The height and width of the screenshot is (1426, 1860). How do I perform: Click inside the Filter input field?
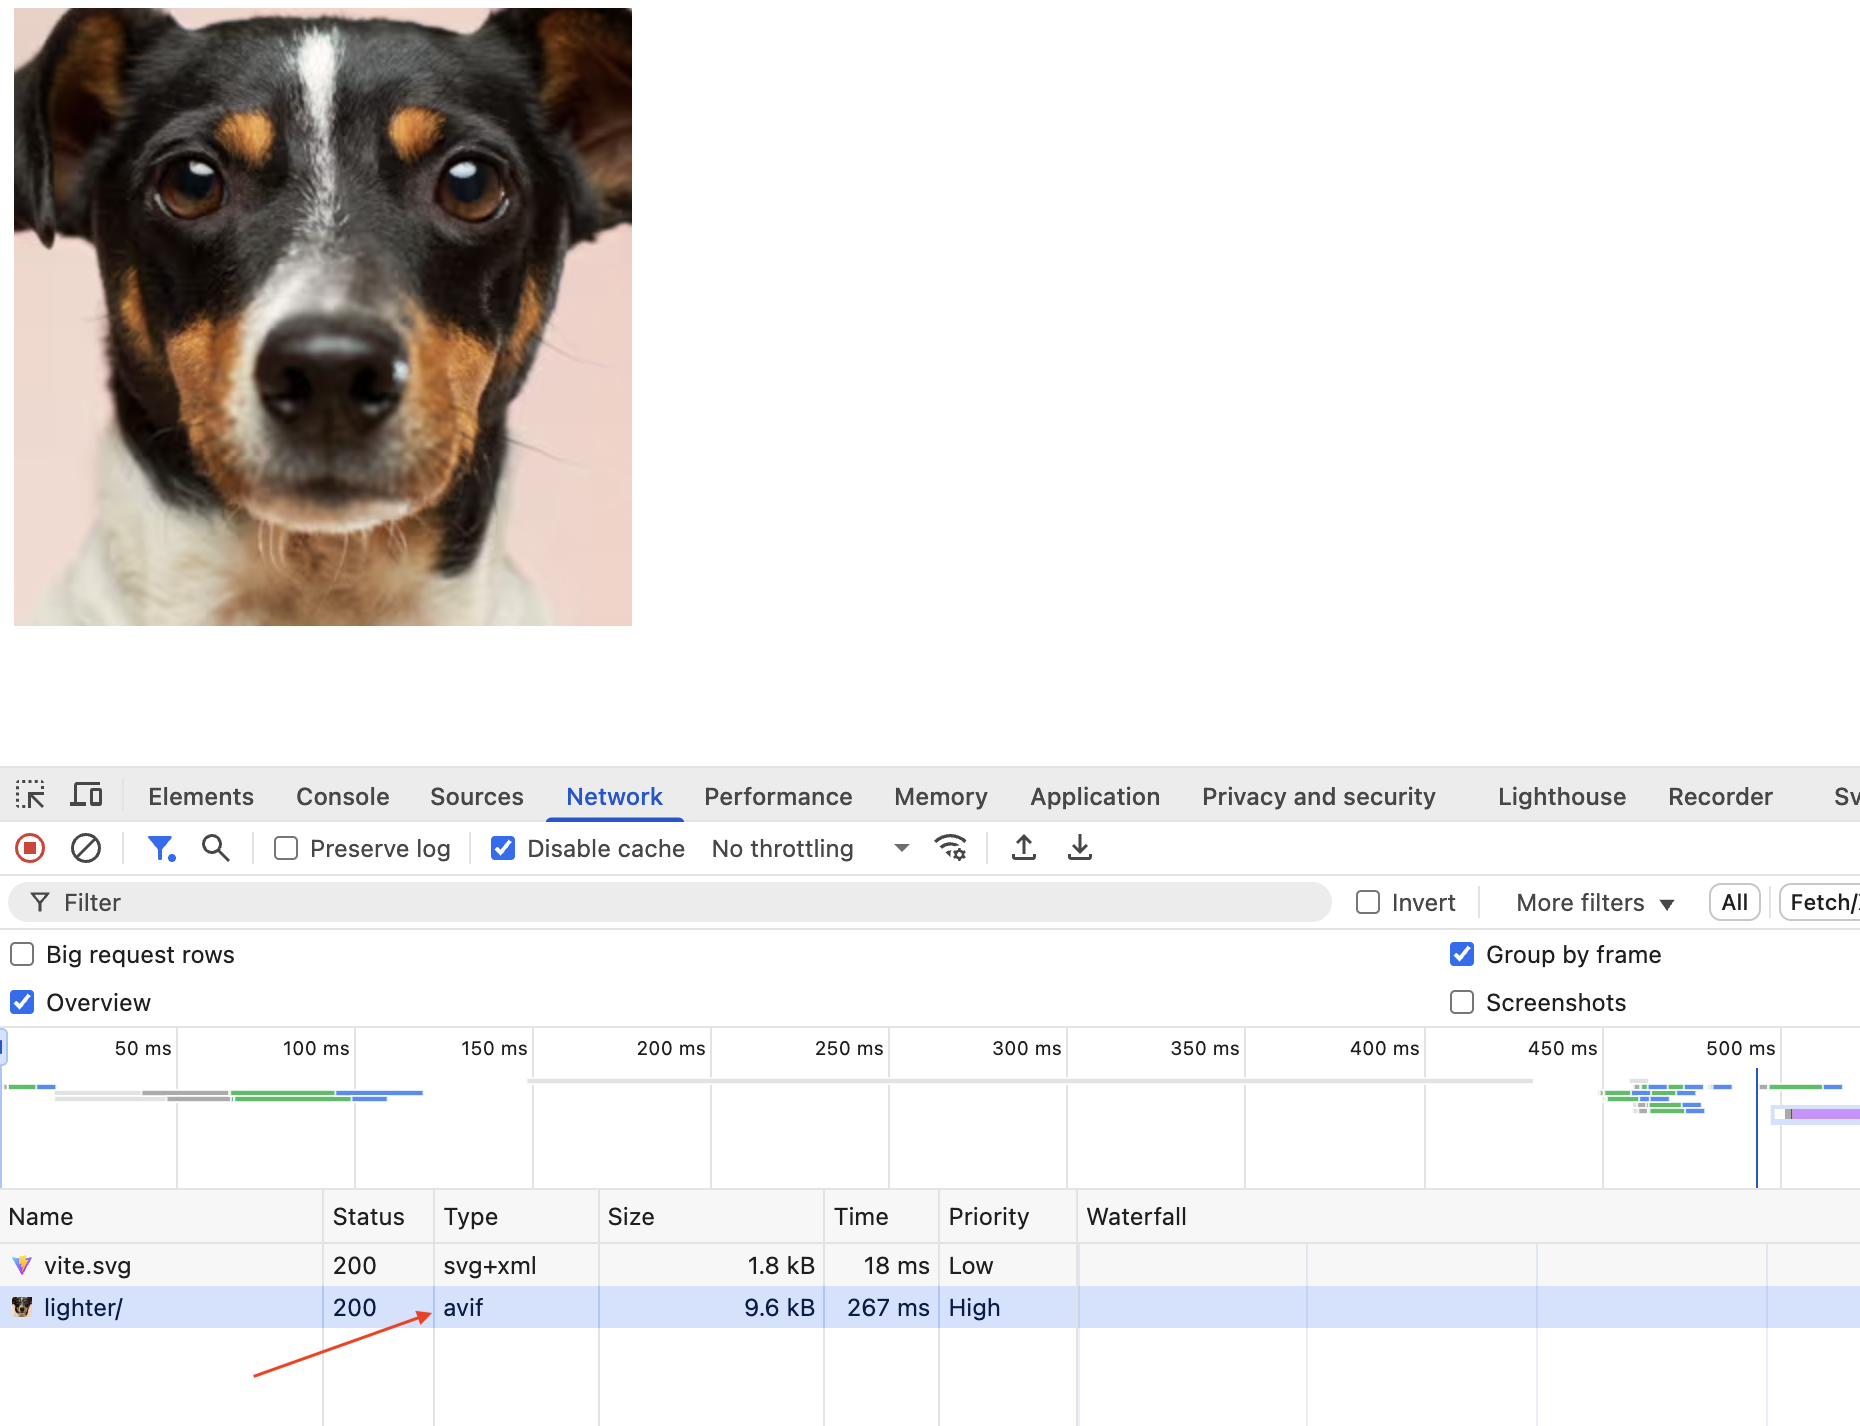click(400, 902)
